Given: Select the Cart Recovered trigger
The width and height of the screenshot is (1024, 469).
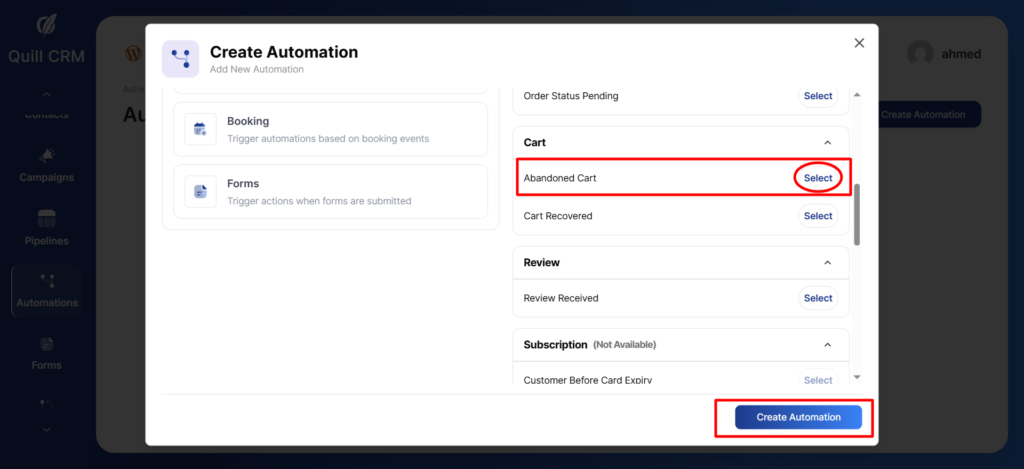Looking at the screenshot, I should 818,216.
